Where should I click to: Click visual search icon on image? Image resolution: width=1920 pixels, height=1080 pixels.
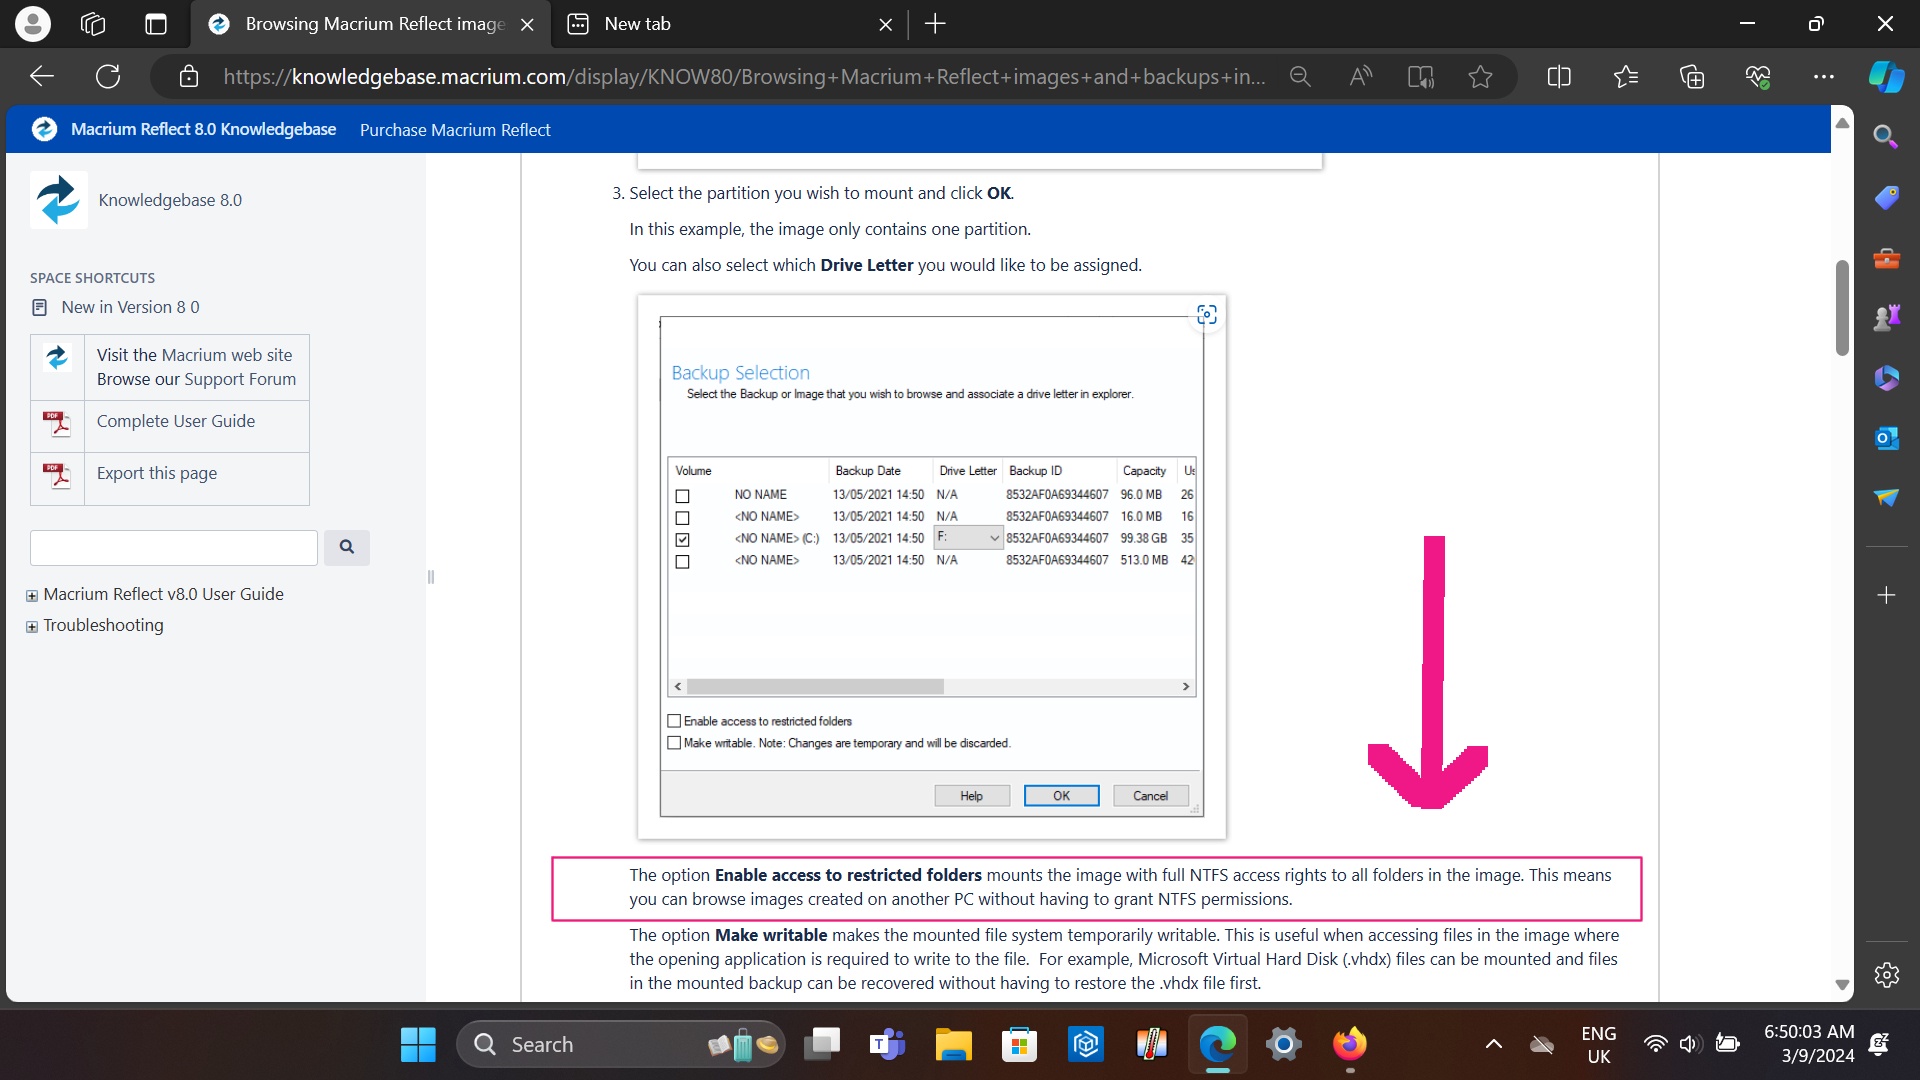tap(1207, 315)
